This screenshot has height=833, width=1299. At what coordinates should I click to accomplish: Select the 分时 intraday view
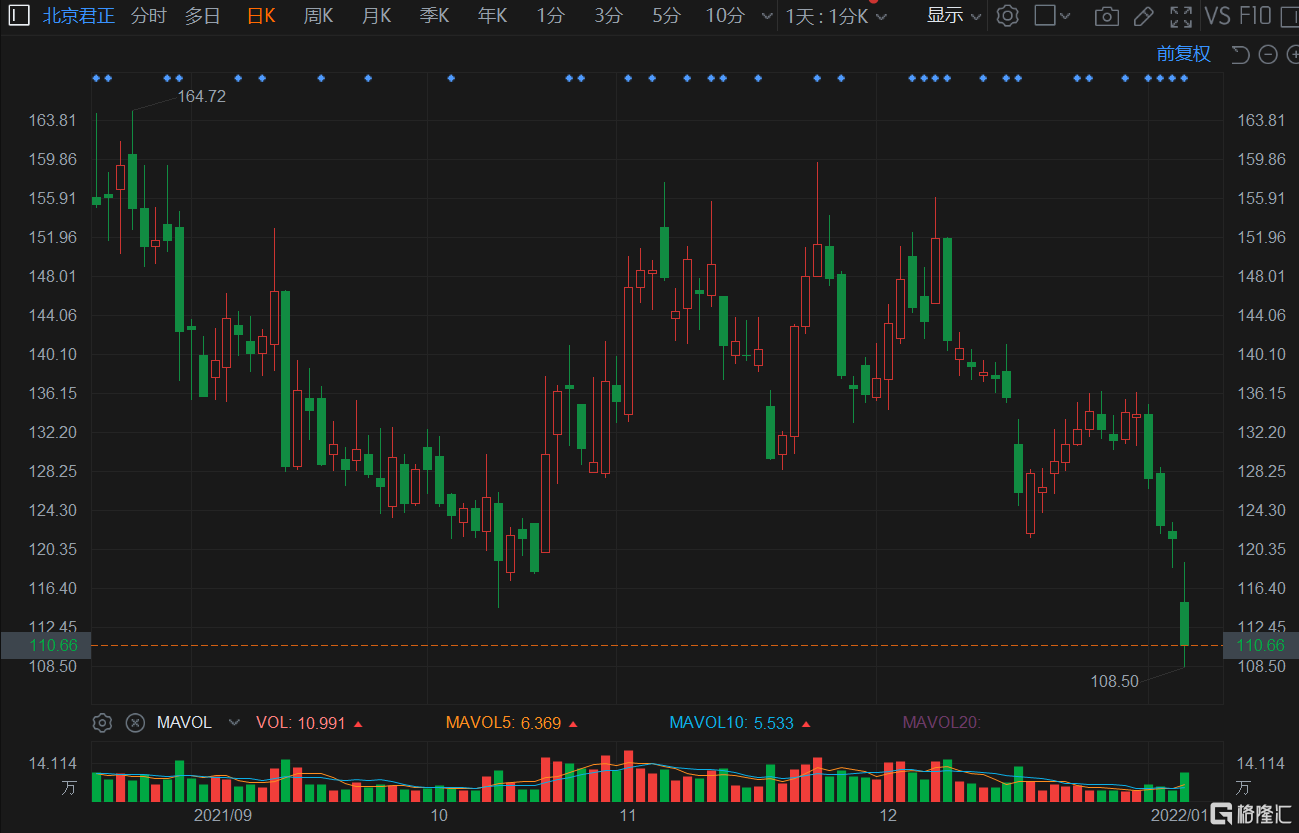point(147,16)
